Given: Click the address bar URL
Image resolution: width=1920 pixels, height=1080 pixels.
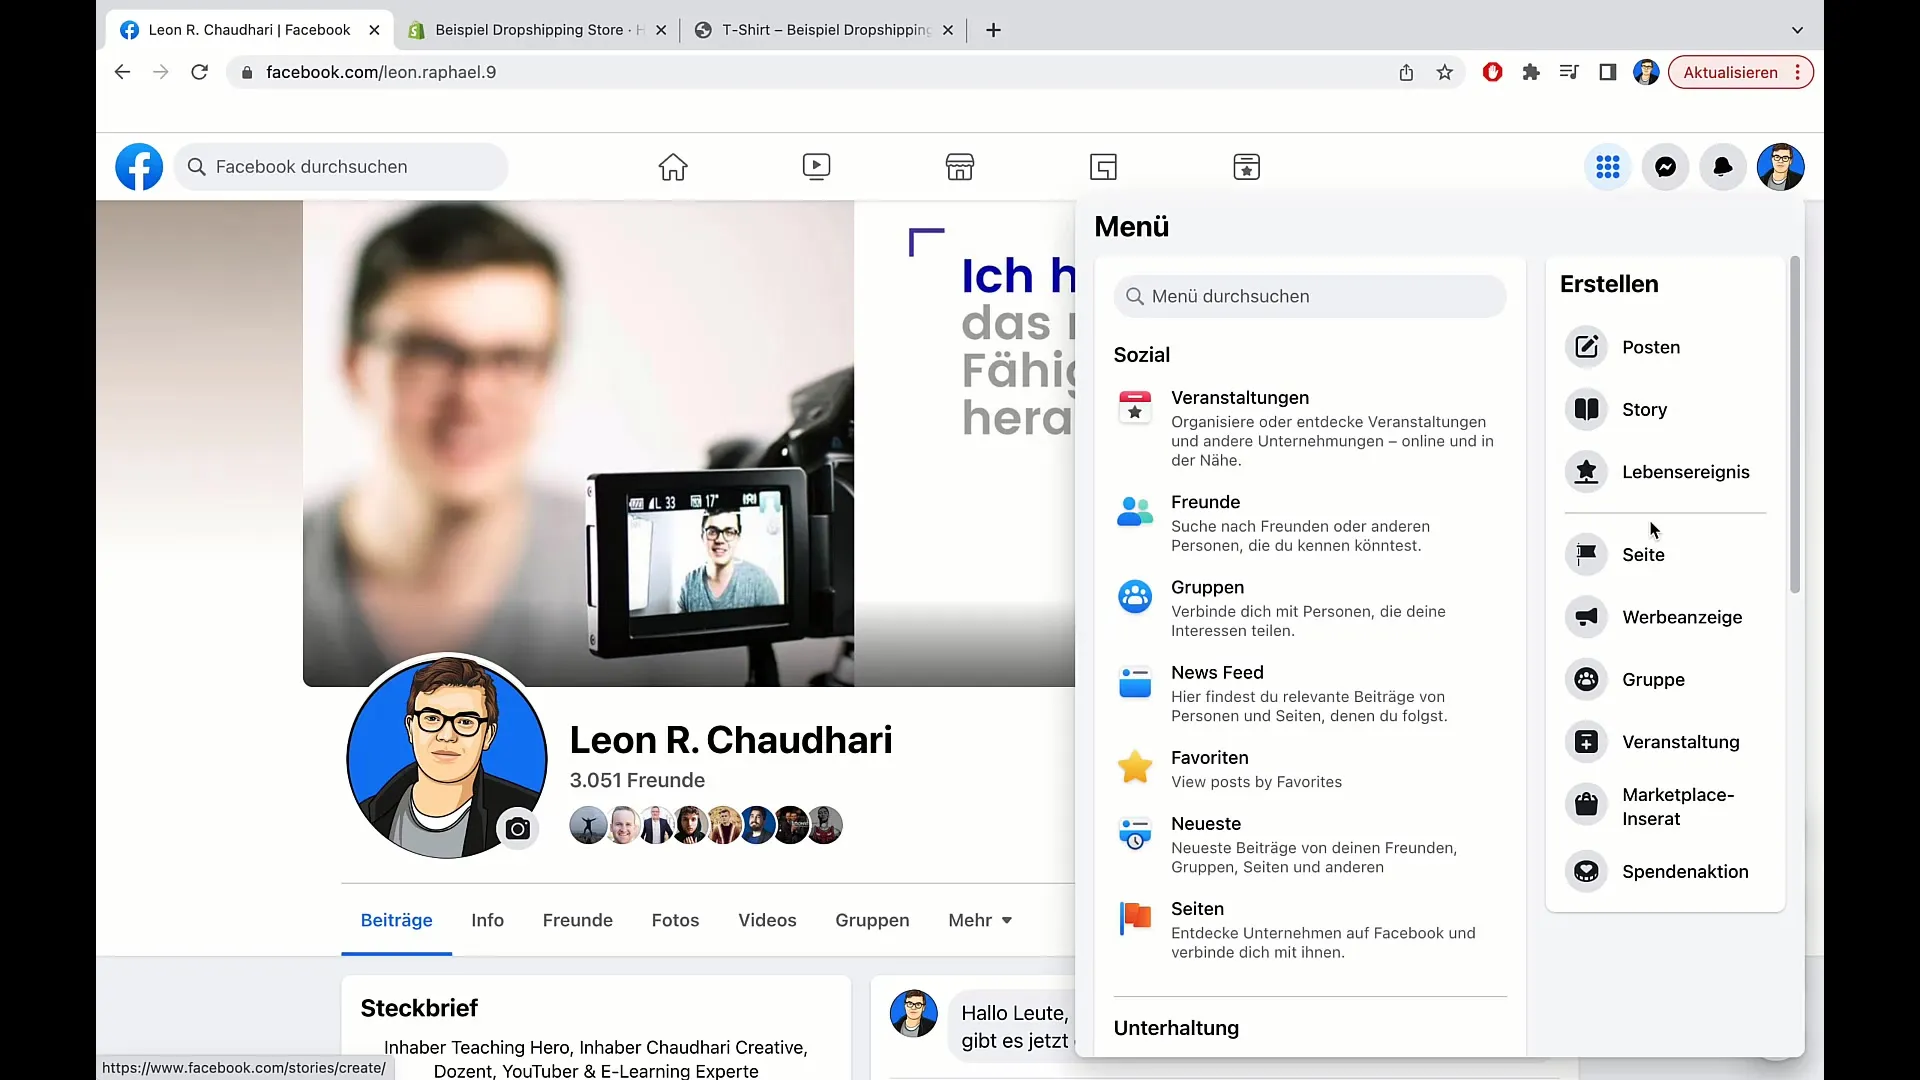Looking at the screenshot, I should [381, 72].
